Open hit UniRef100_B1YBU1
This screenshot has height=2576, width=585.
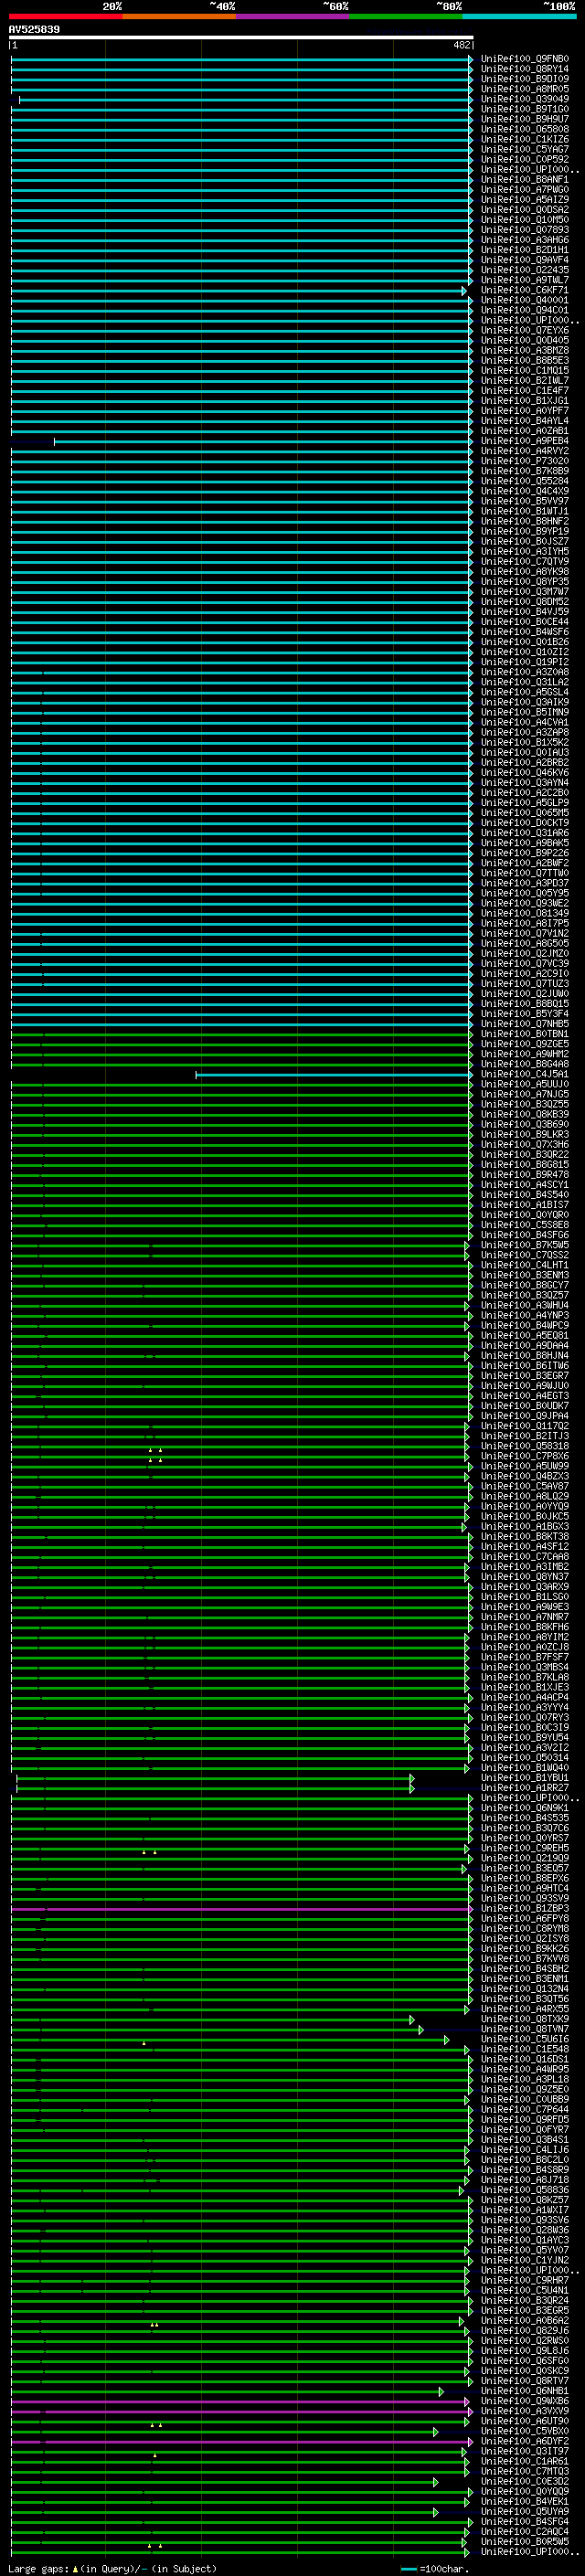pos(524,1777)
